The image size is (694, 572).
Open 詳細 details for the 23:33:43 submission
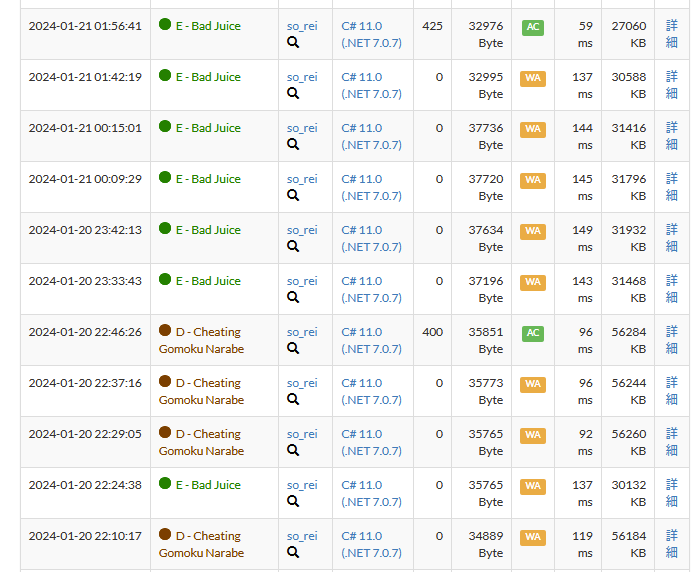(x=672, y=289)
